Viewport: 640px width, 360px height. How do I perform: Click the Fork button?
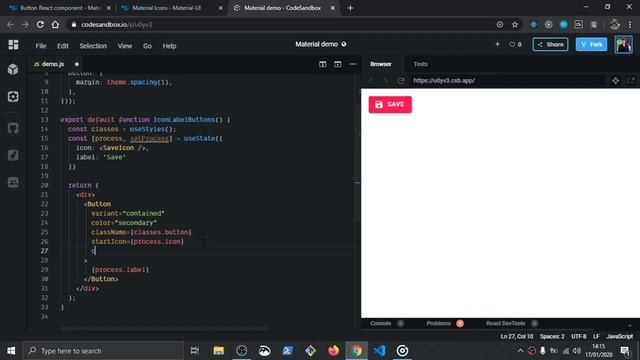591,44
